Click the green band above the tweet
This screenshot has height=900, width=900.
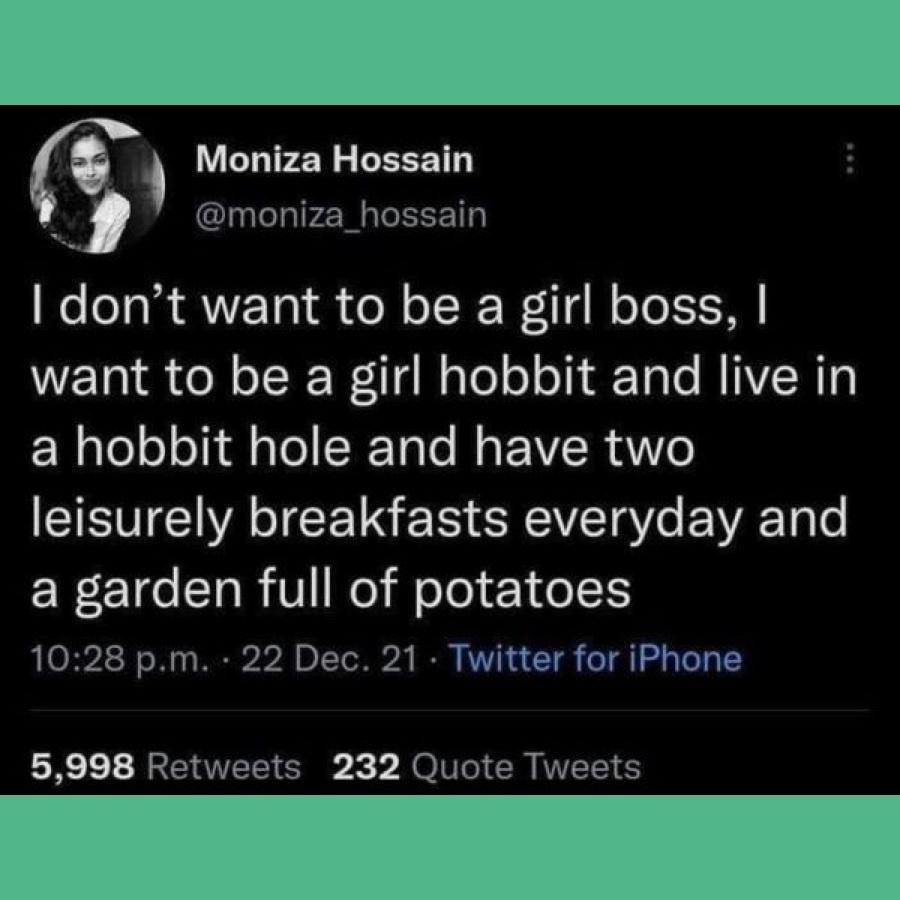pyautogui.click(x=450, y=52)
